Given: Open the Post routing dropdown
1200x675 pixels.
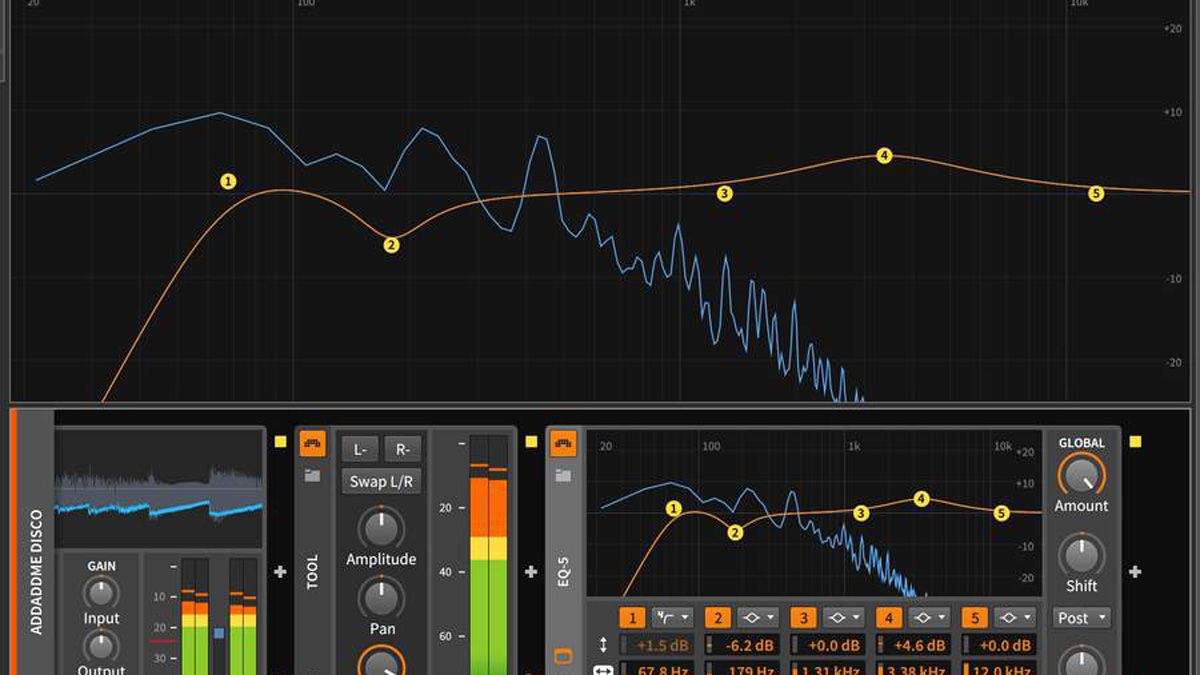Looking at the screenshot, I should point(1082,618).
